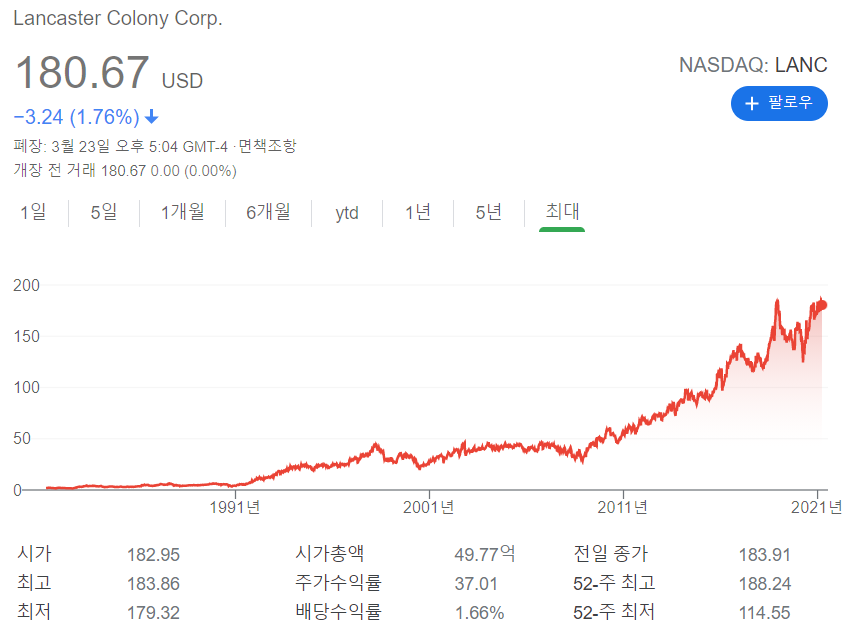Image resolution: width=851 pixels, height=644 pixels.
Task: Switch to the 1개월 chart view
Action: 181,212
